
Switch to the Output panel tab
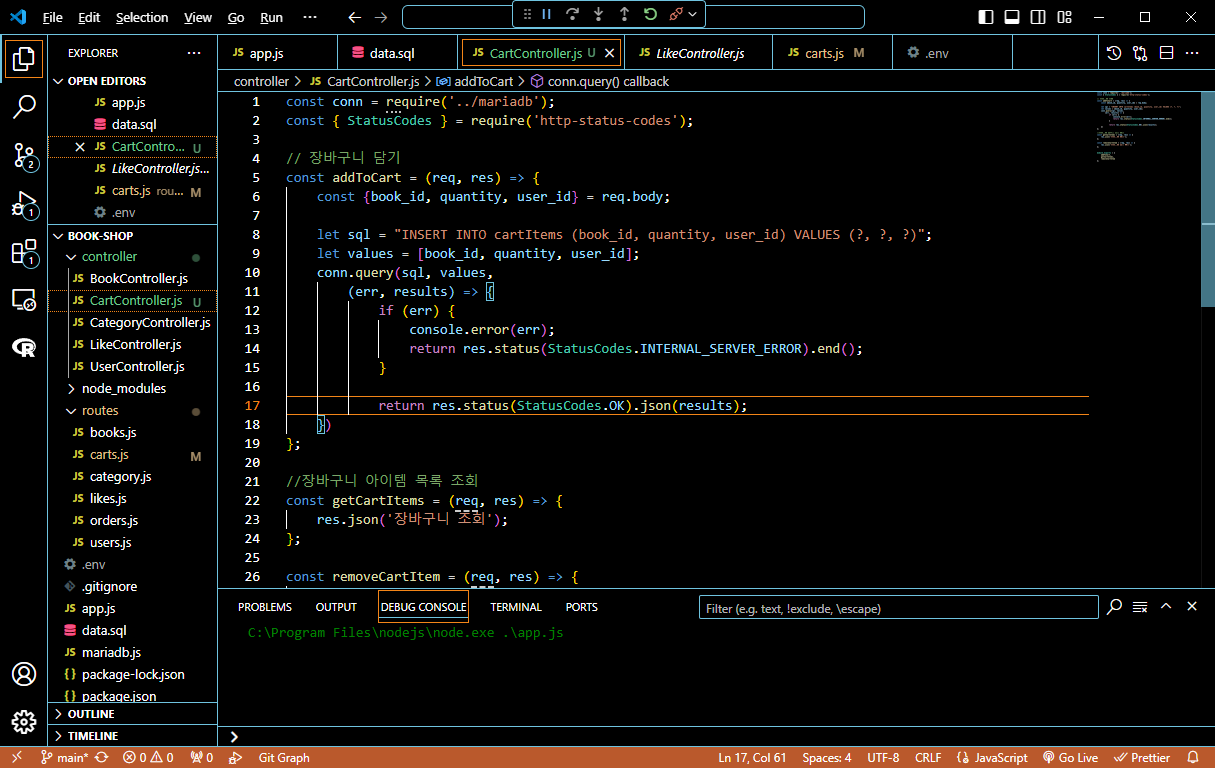coord(336,607)
